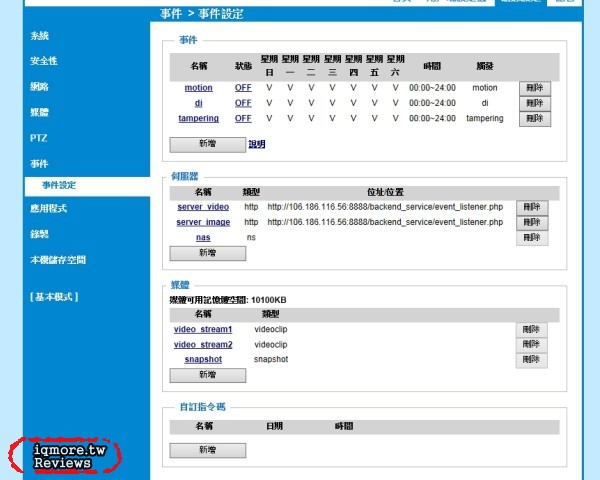
Task: Delete the nas server entry
Action: click(x=532, y=238)
